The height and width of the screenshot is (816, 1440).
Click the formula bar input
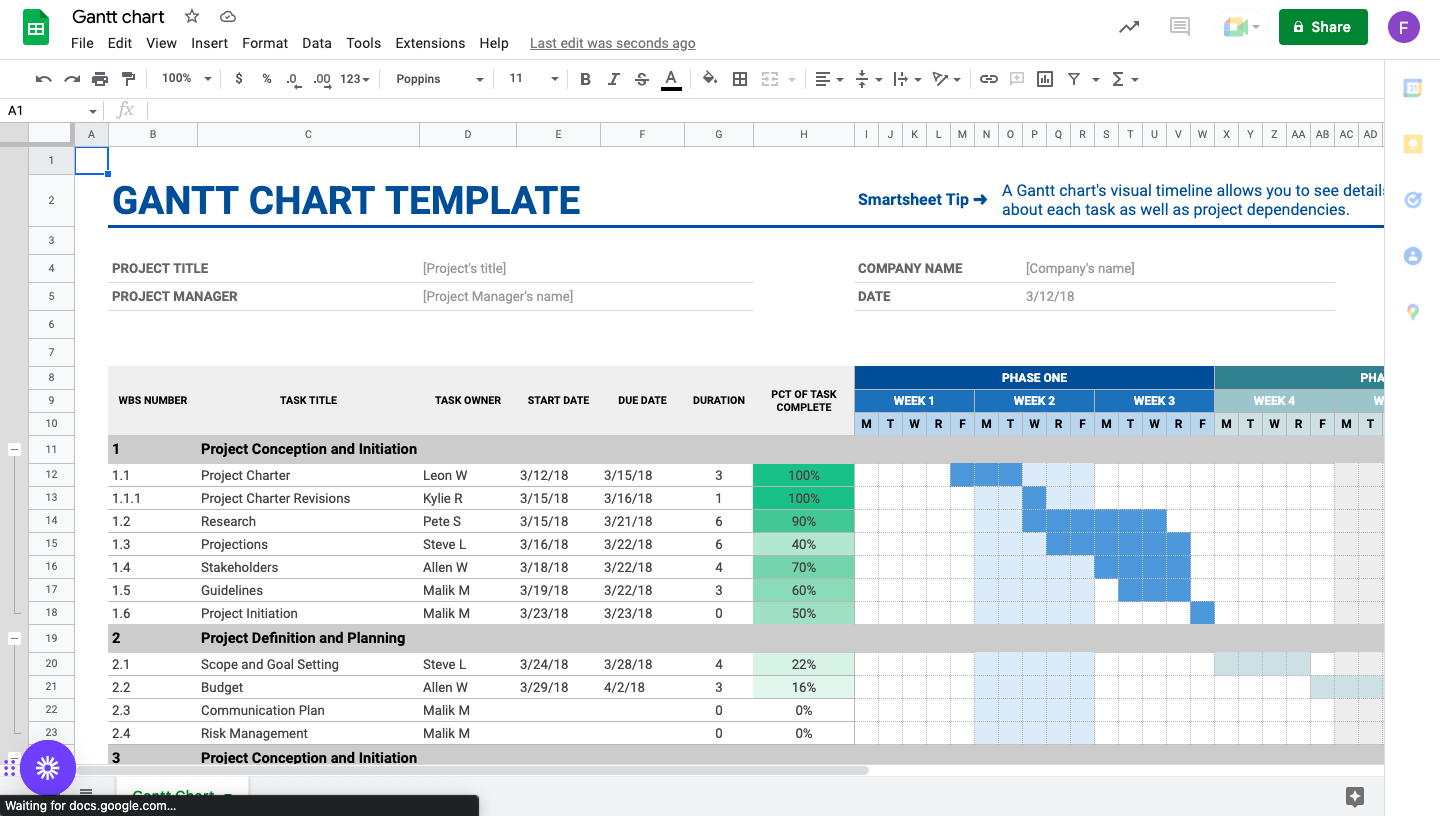pyautogui.click(x=765, y=110)
